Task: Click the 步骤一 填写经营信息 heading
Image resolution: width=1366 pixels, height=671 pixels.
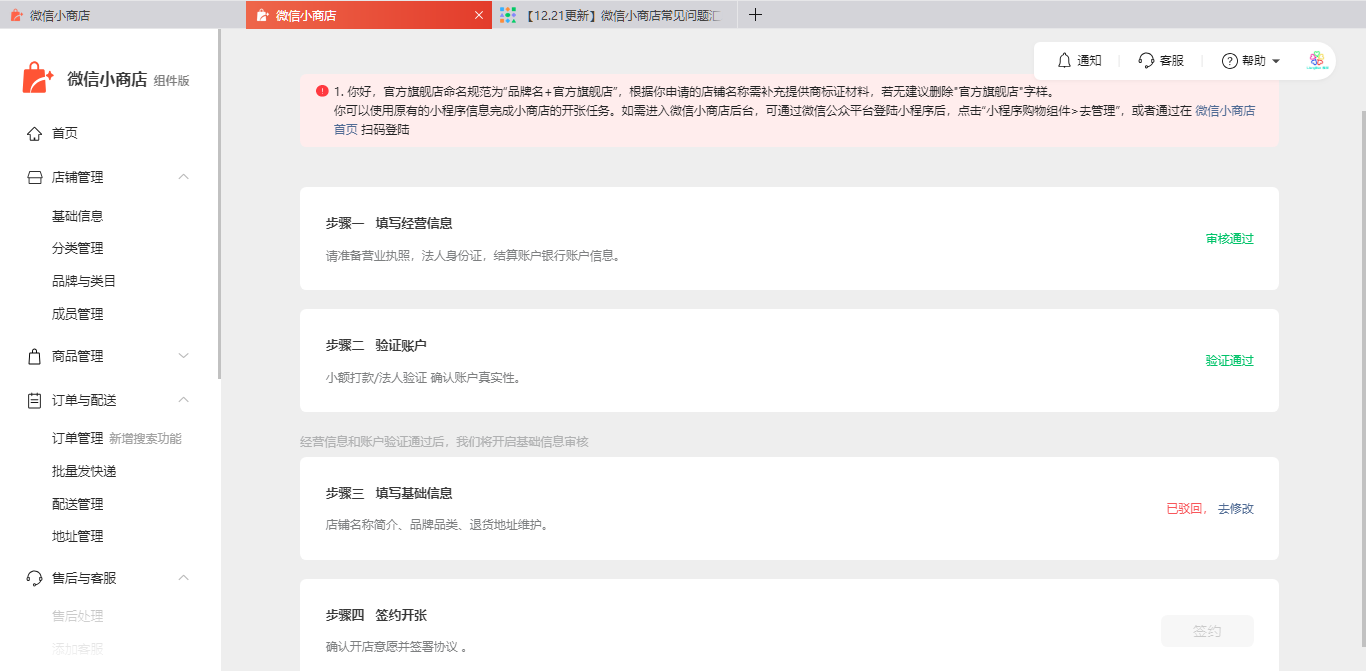Action: tap(389, 223)
